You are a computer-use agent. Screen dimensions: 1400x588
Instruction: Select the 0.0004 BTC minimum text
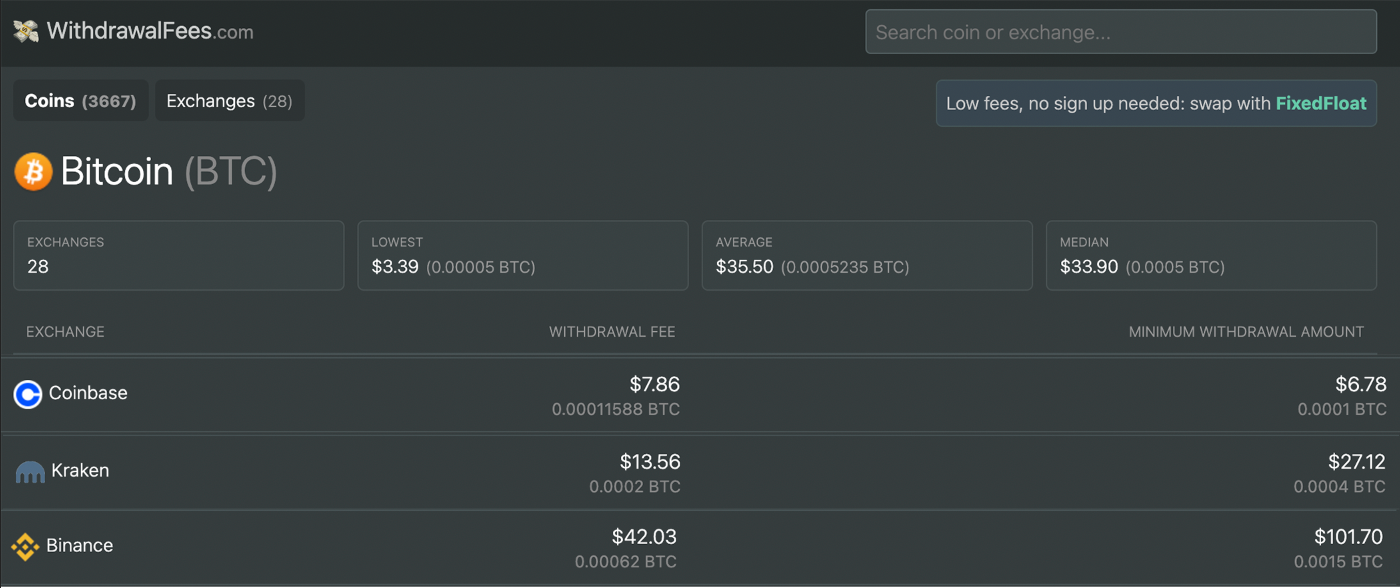pos(1340,487)
